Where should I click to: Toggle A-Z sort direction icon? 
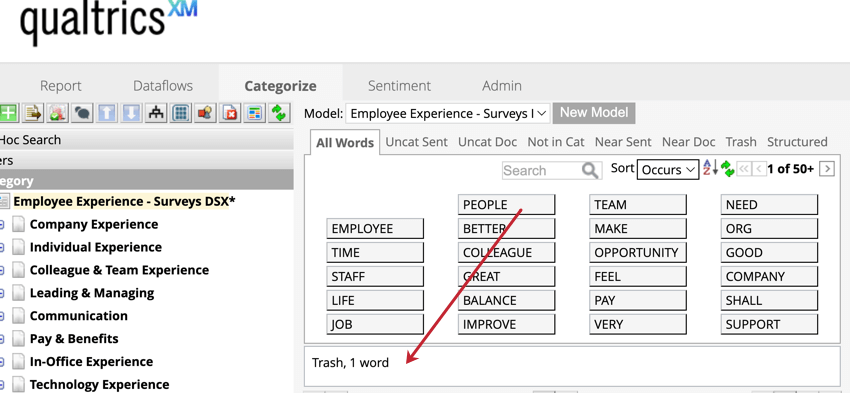[x=710, y=167]
